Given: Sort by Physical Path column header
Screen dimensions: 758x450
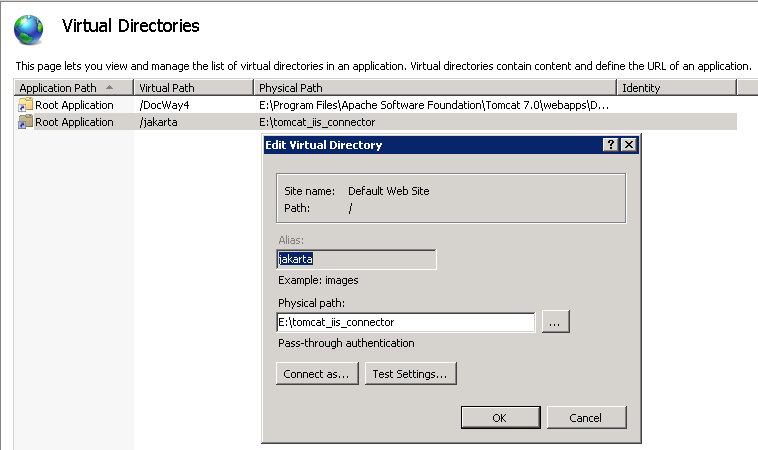Looking at the screenshot, I should 290,88.
